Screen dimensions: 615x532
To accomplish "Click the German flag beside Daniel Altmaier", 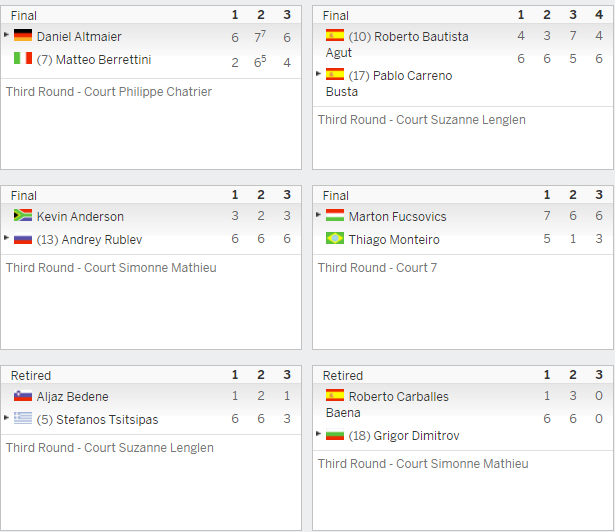I will click(x=23, y=35).
